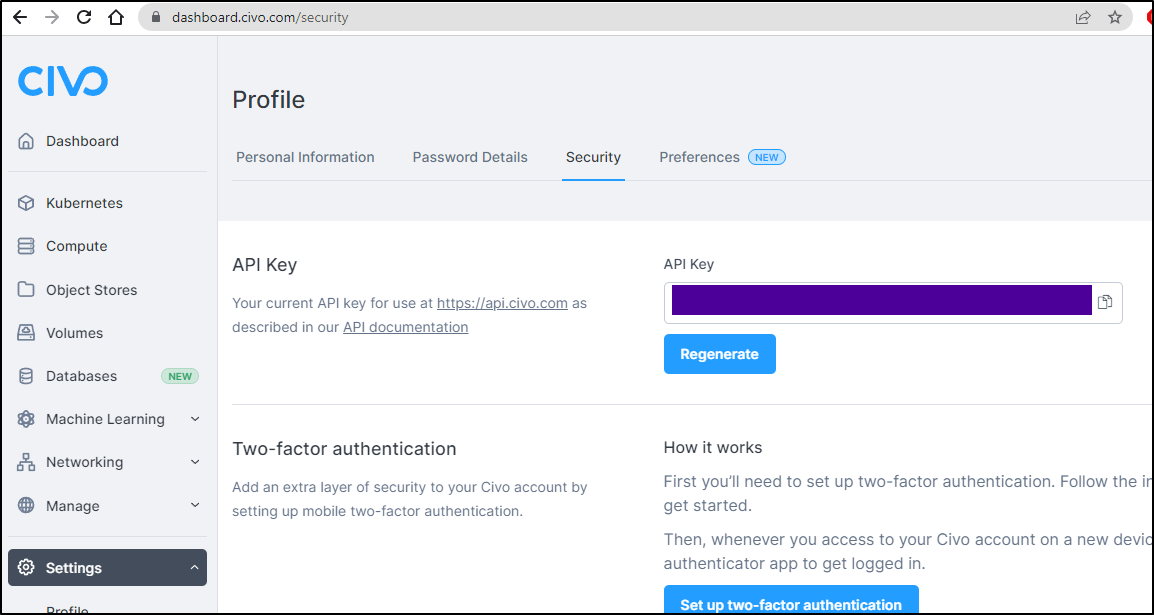Go to browser home page icon

[x=116, y=18]
